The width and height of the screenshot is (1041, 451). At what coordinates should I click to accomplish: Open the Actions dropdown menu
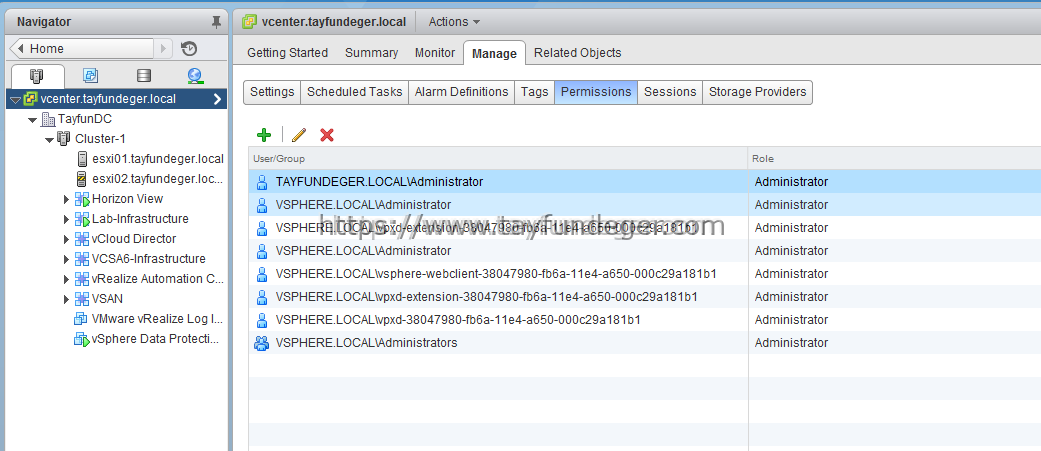454,21
